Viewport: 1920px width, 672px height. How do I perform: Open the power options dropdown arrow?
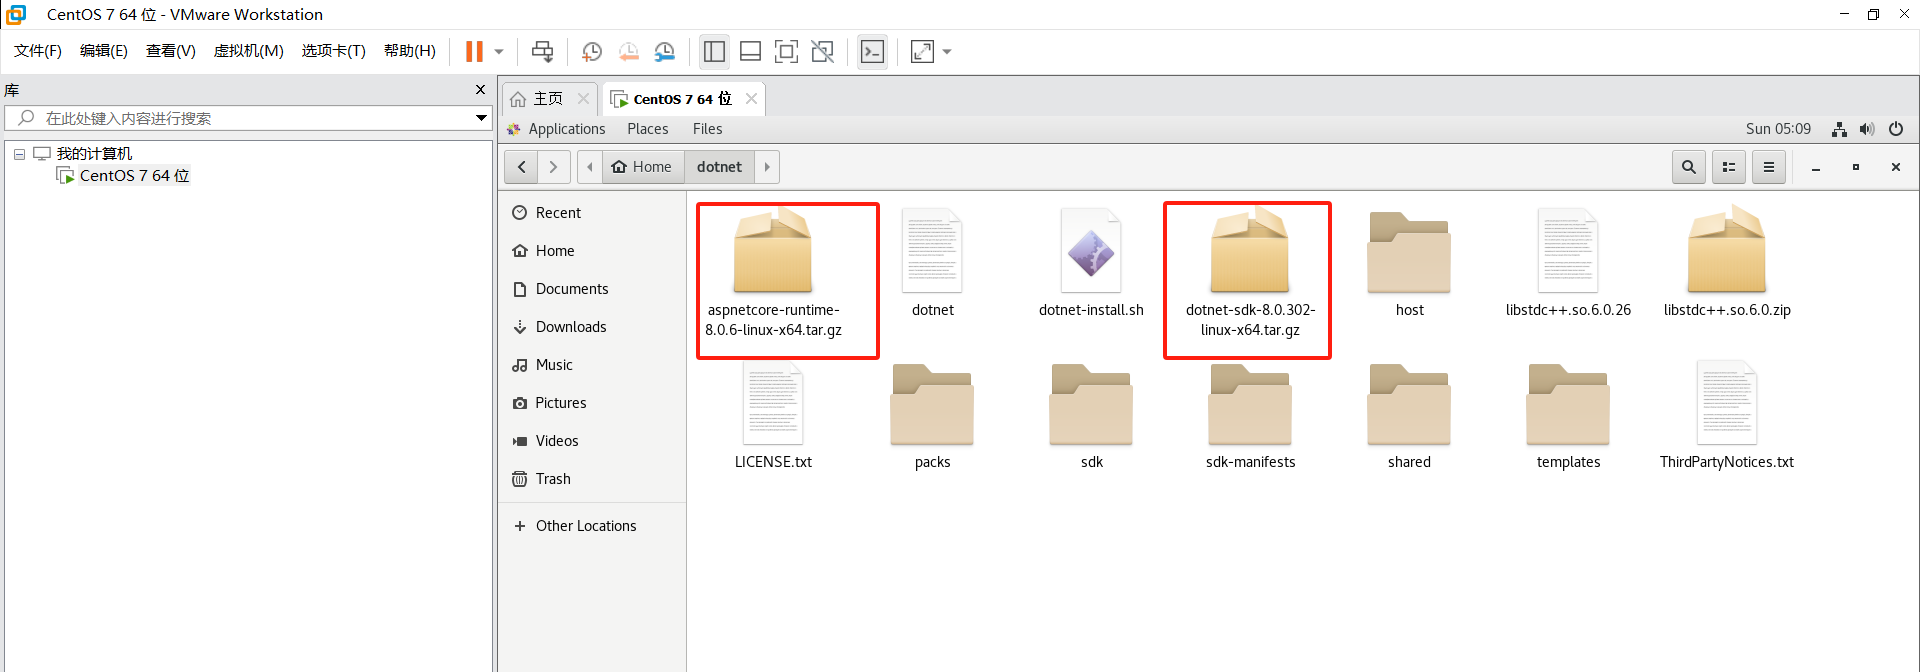pyautogui.click(x=499, y=52)
